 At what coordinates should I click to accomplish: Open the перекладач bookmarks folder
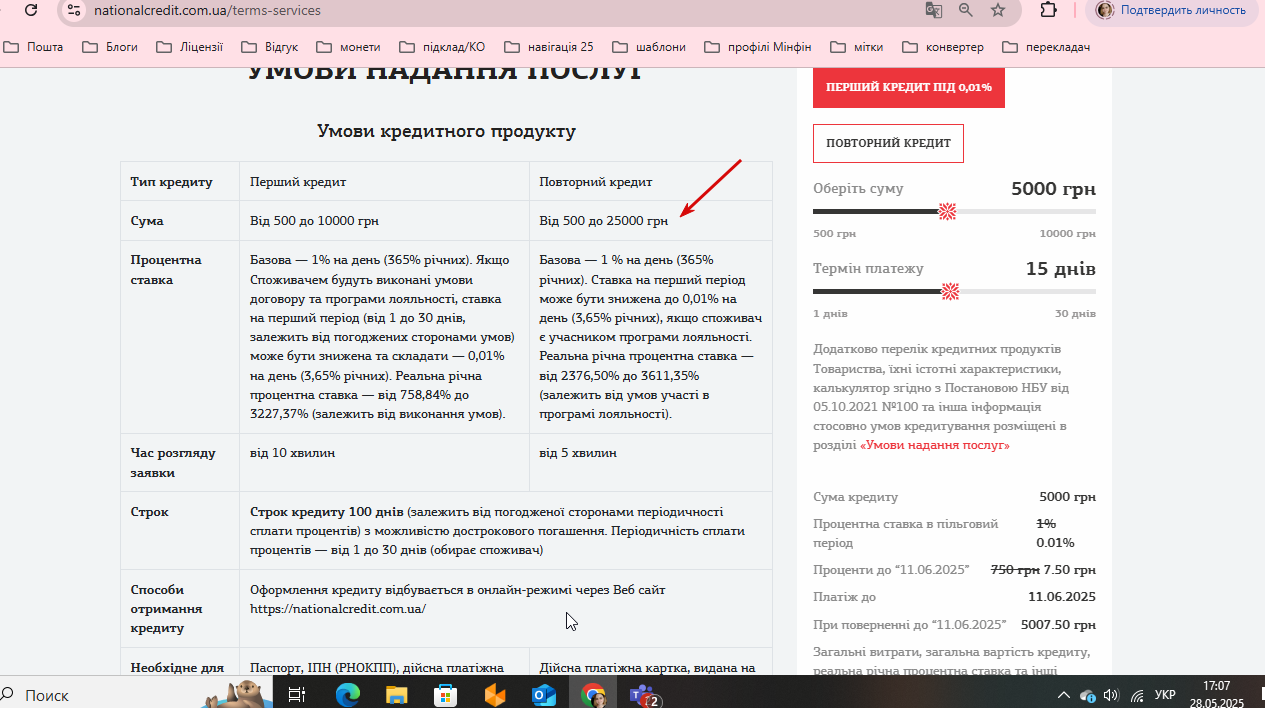pyautogui.click(x=1046, y=47)
